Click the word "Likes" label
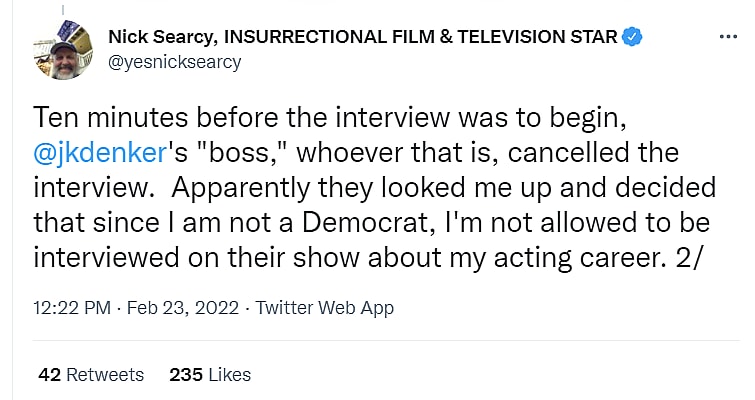Image resolution: width=755 pixels, height=400 pixels. coord(230,375)
